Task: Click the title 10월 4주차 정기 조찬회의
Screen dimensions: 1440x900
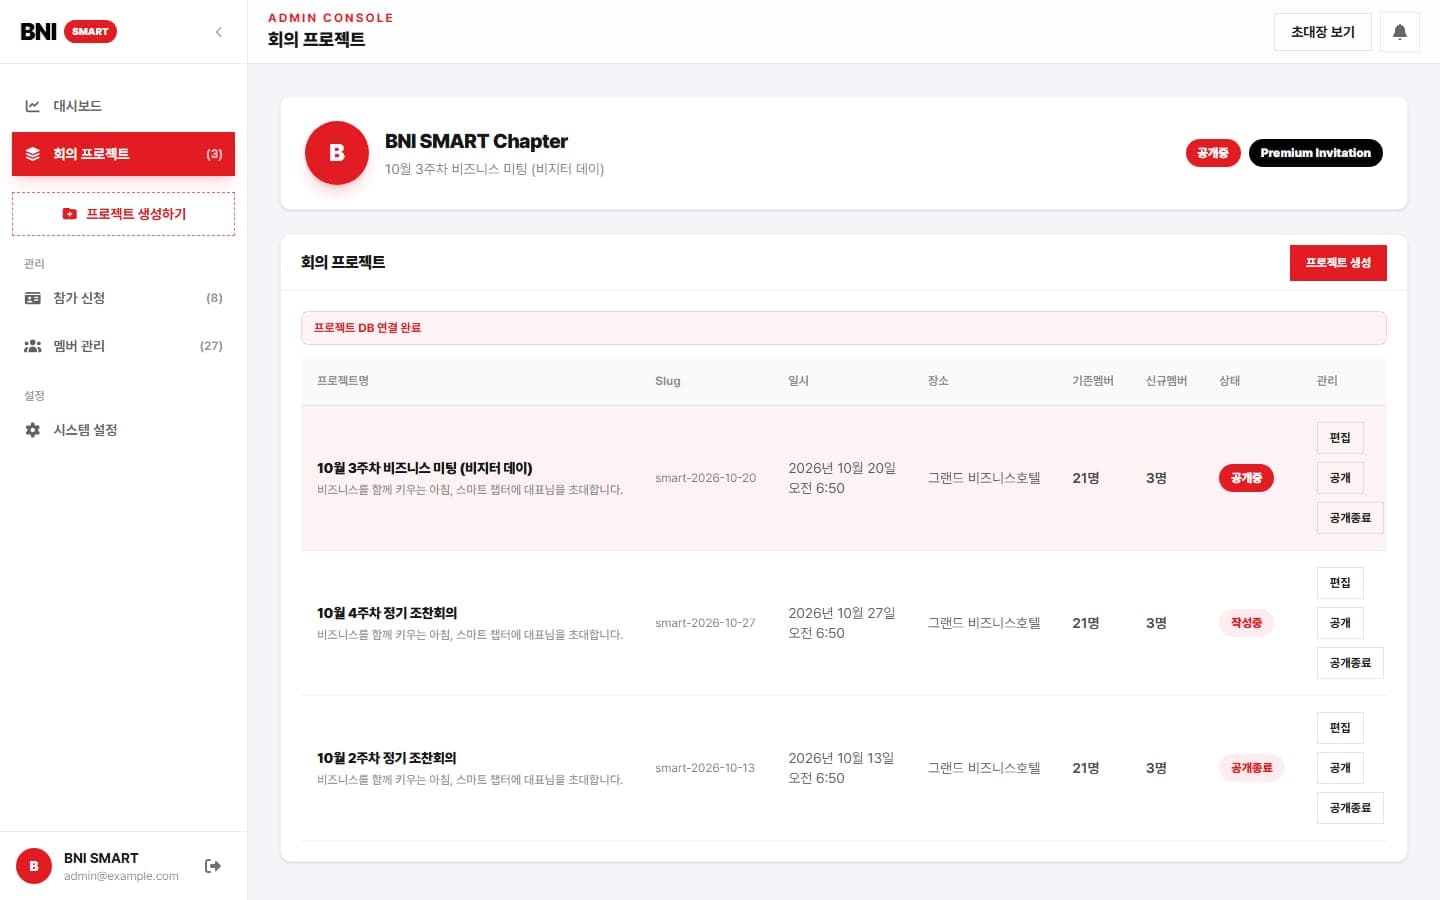Action: point(387,613)
